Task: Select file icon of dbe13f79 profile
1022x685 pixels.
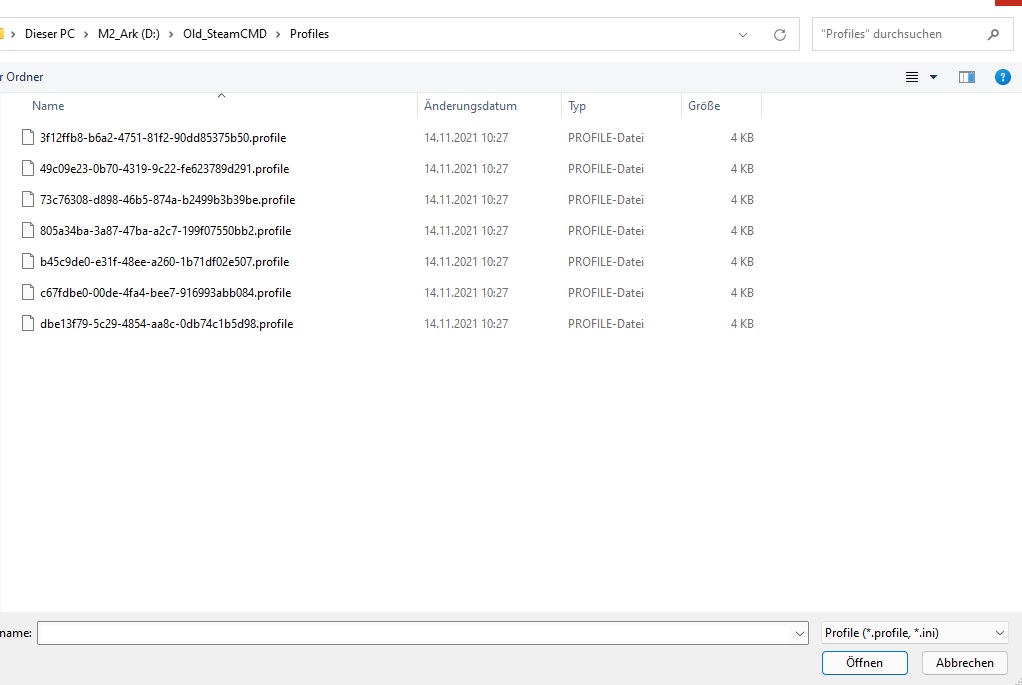Action: tap(27, 323)
